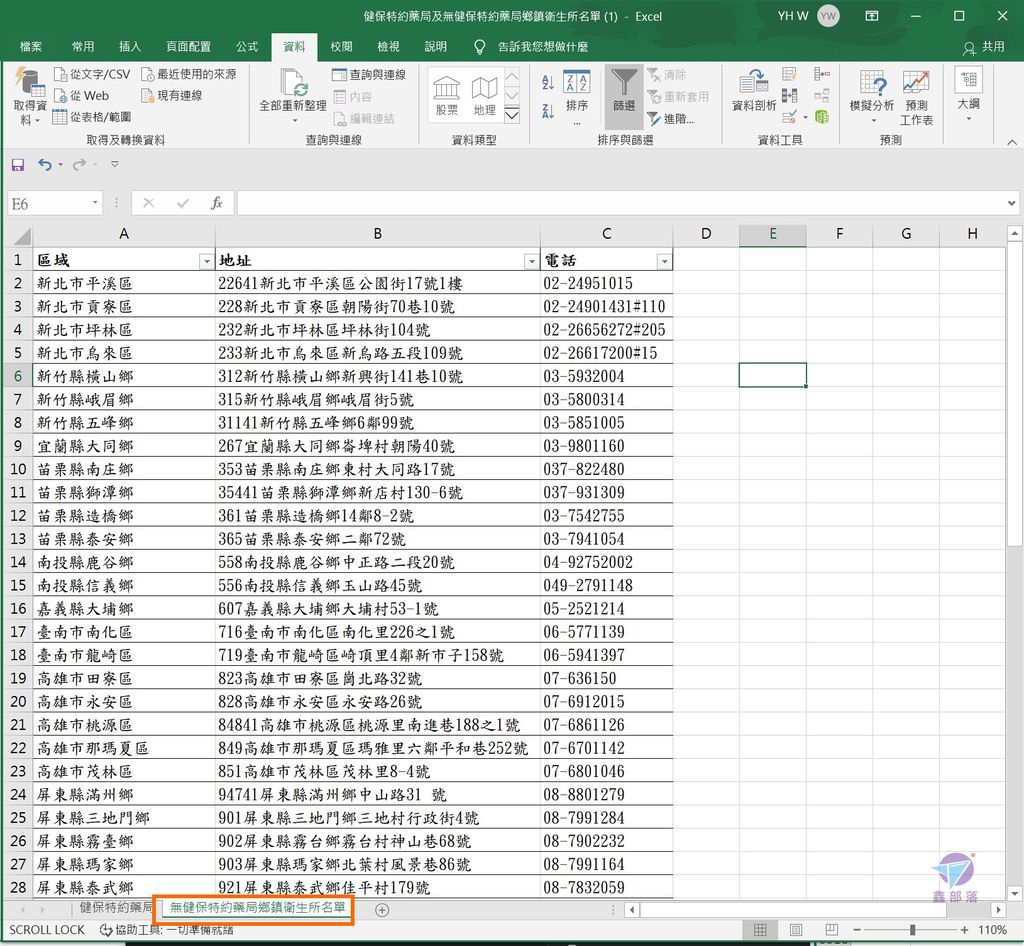
Task: Click the Refresh All (全部重新整理) icon
Action: coord(293,83)
